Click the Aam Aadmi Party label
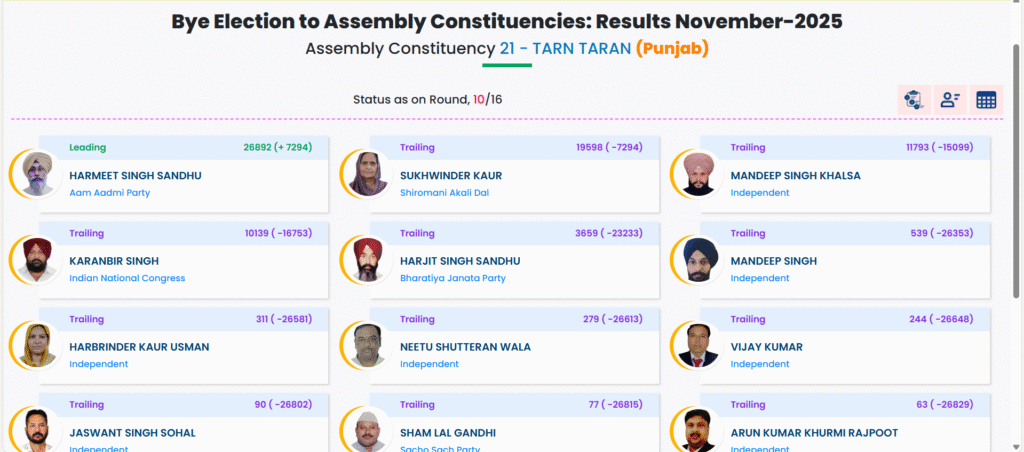The image size is (1024, 452). click(x=109, y=192)
